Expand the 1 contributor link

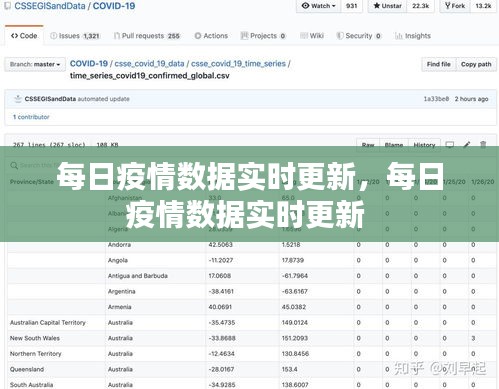pyautogui.click(x=31, y=117)
